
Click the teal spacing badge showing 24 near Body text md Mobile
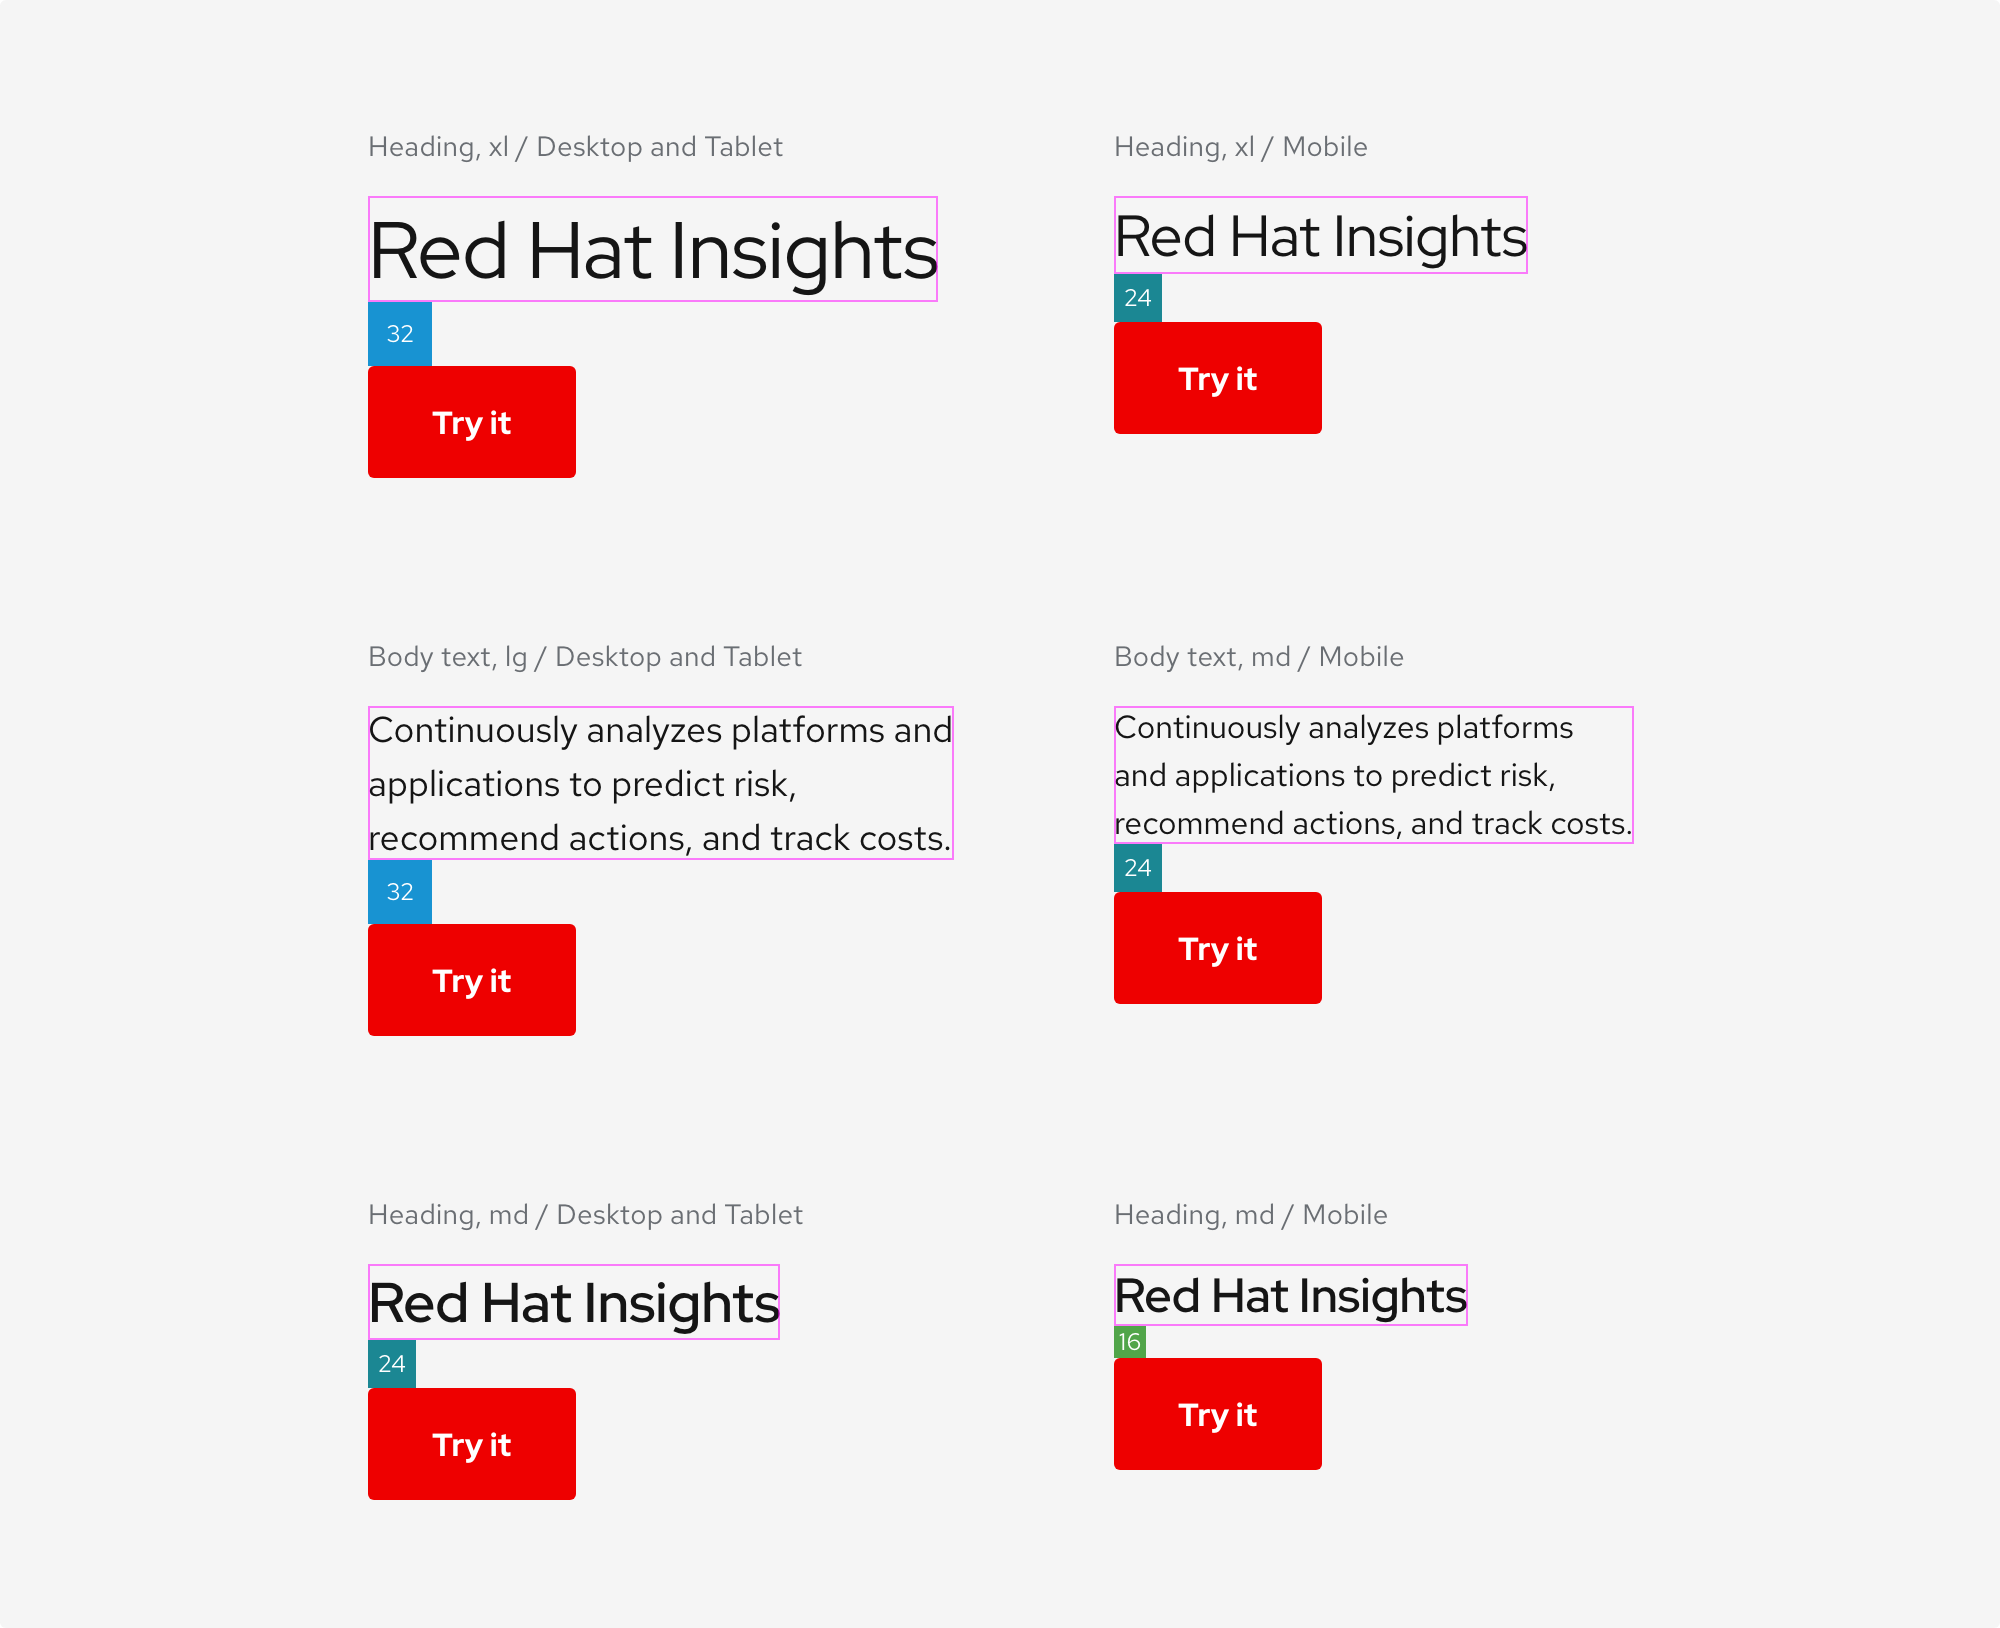pos(1136,865)
